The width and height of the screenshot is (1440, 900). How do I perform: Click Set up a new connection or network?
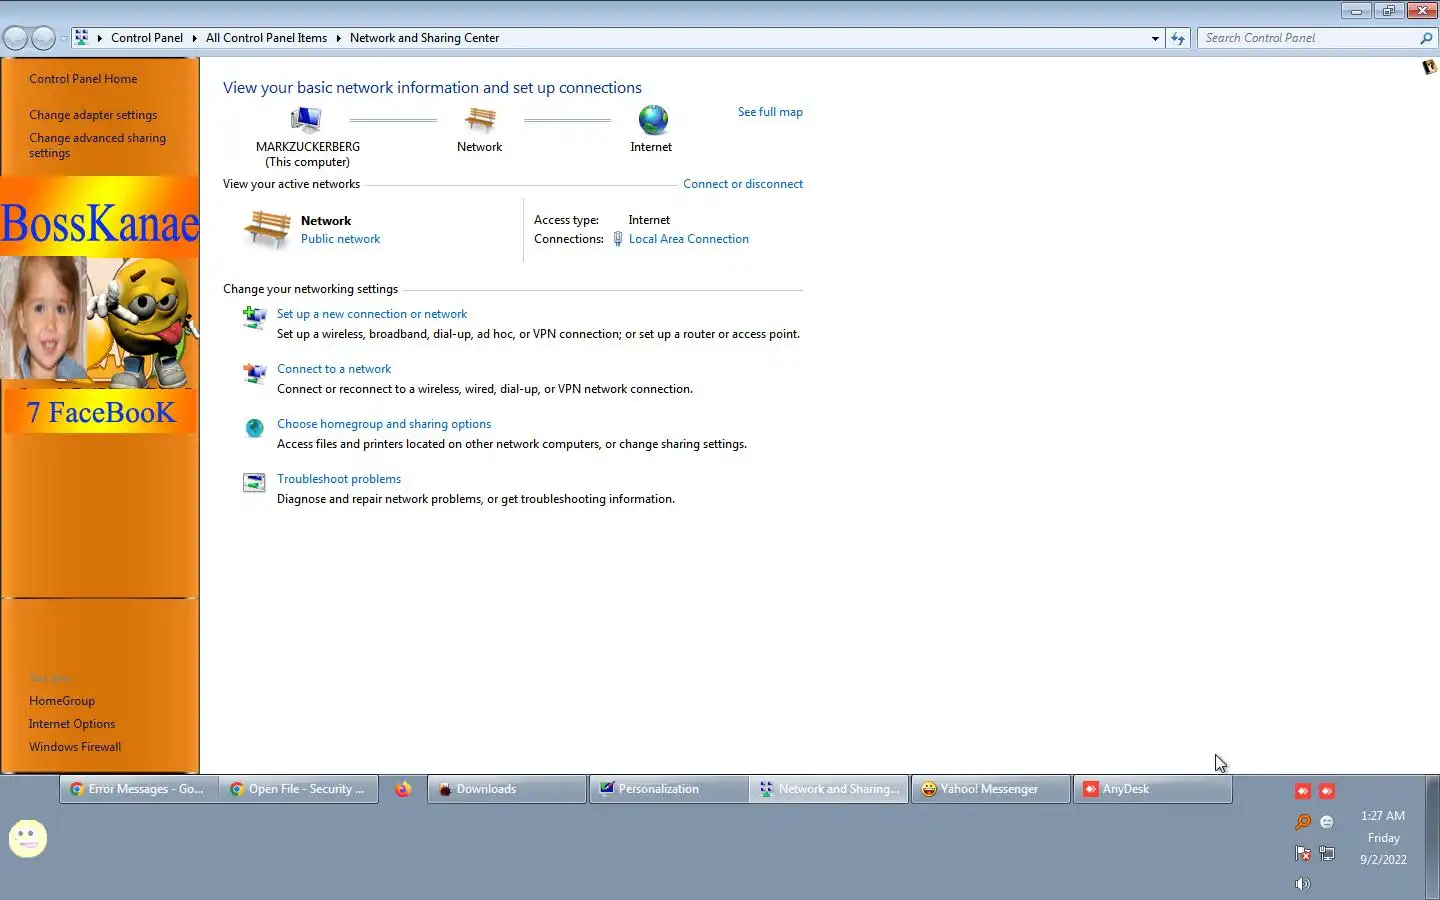(x=372, y=314)
